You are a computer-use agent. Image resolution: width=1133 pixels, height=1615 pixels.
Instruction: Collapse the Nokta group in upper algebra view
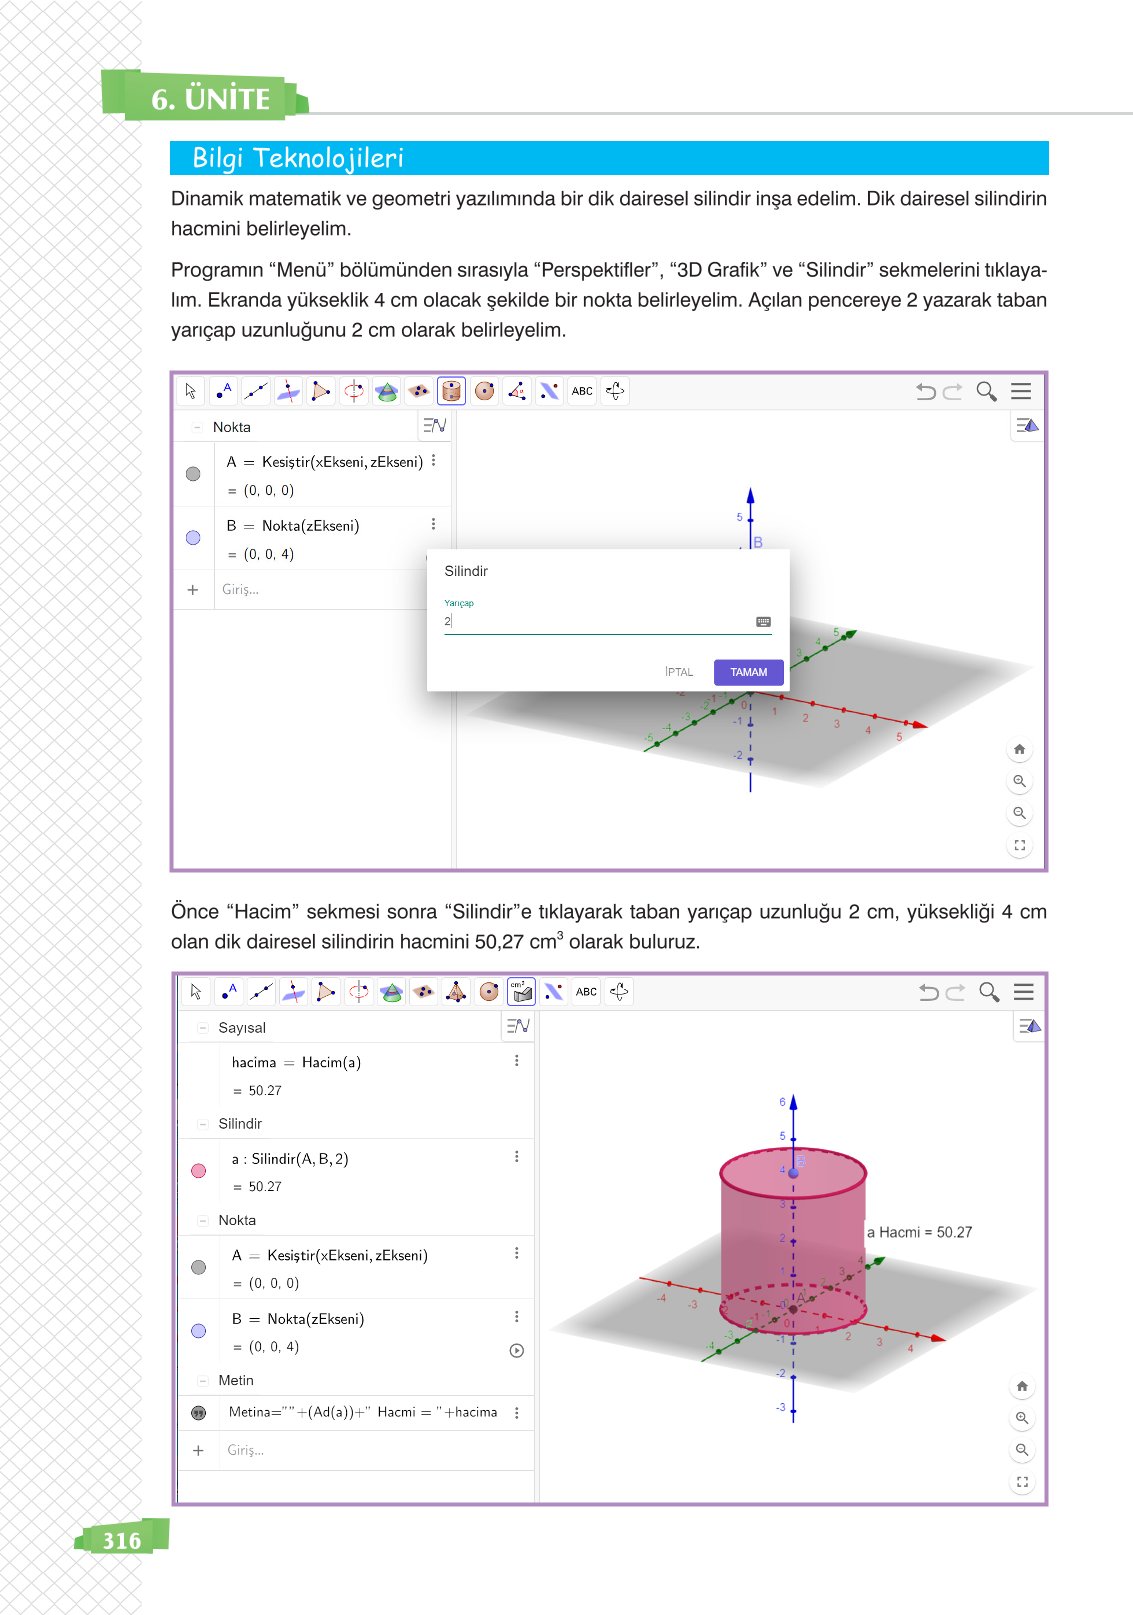tap(197, 427)
